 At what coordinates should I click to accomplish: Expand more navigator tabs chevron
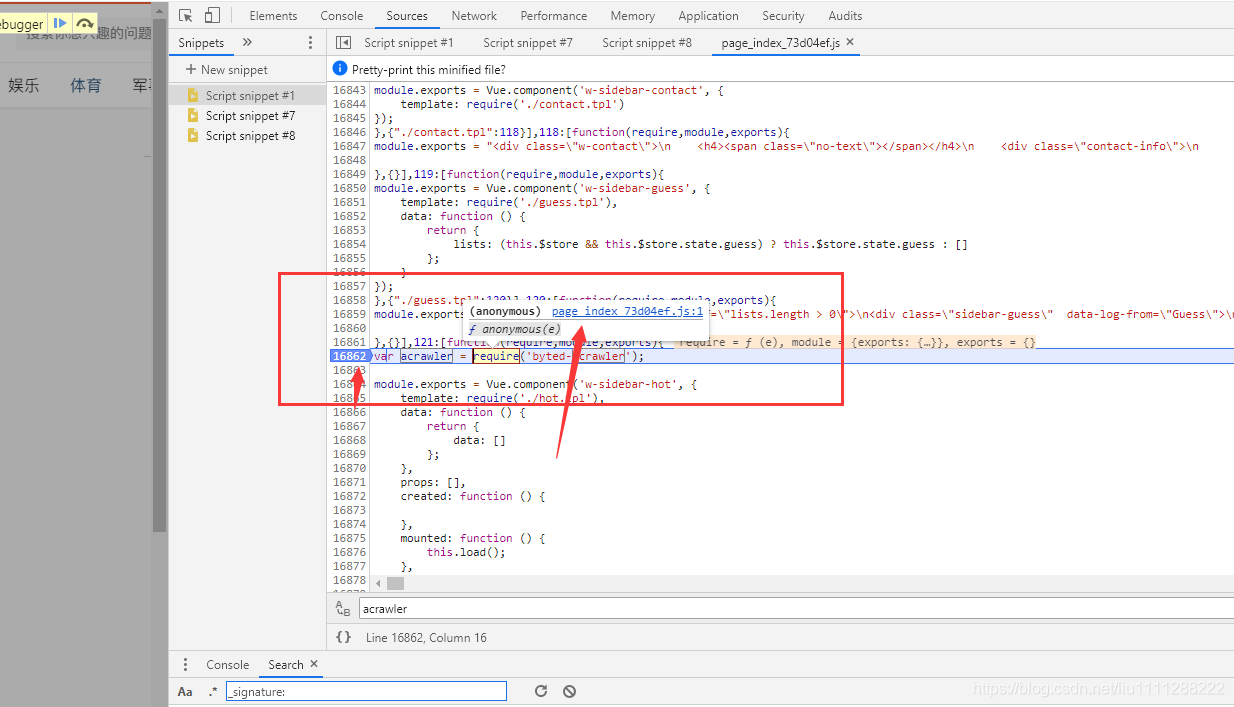[x=247, y=43]
